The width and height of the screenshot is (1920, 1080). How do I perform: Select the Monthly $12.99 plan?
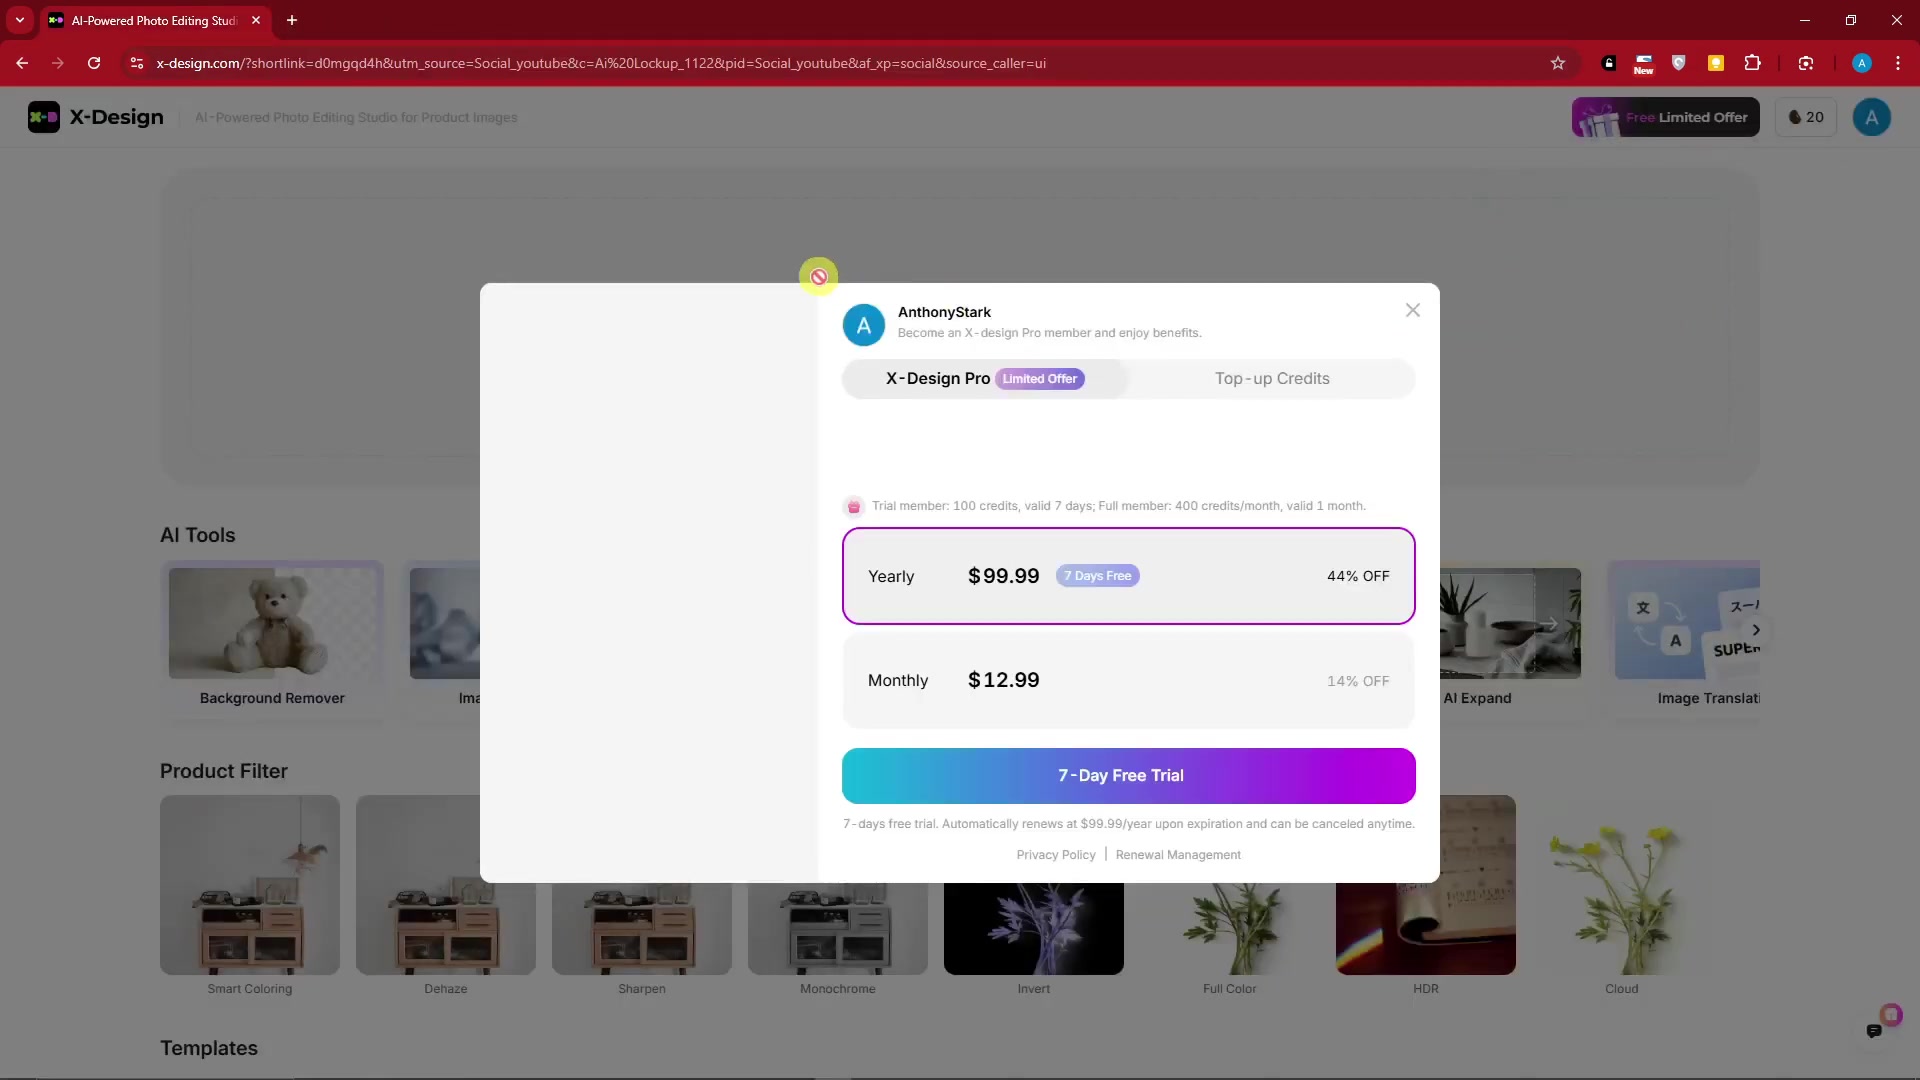(x=1128, y=680)
